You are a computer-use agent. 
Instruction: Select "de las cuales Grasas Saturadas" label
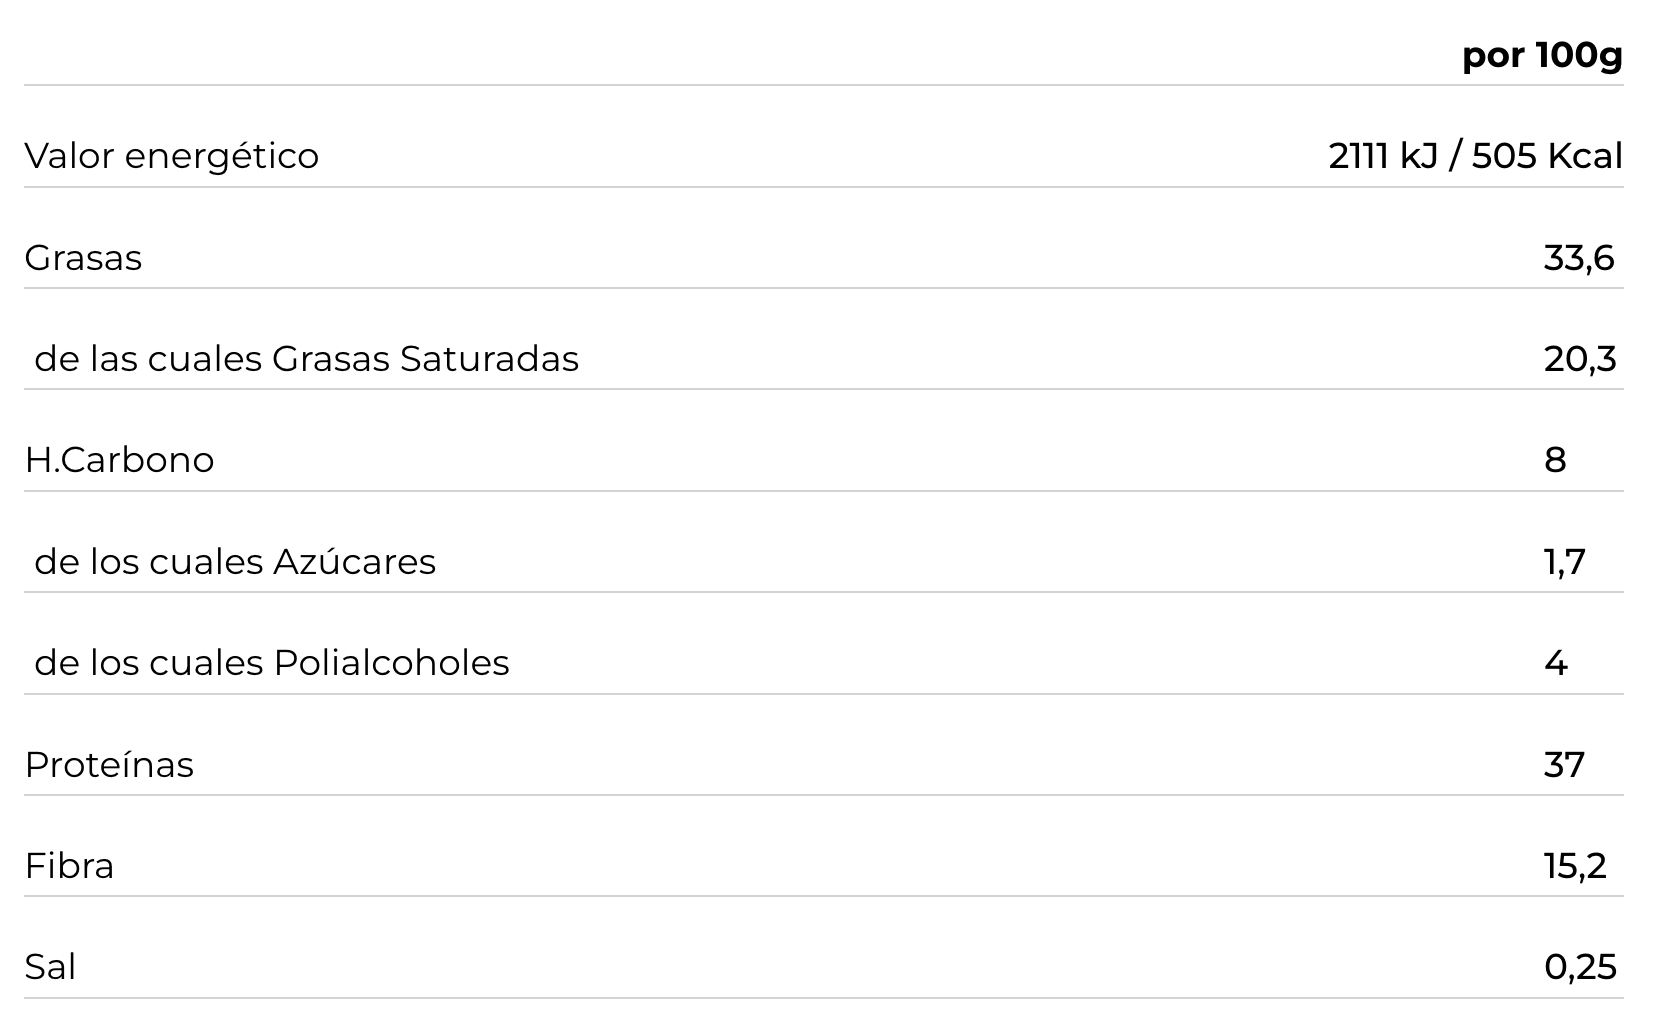point(306,359)
